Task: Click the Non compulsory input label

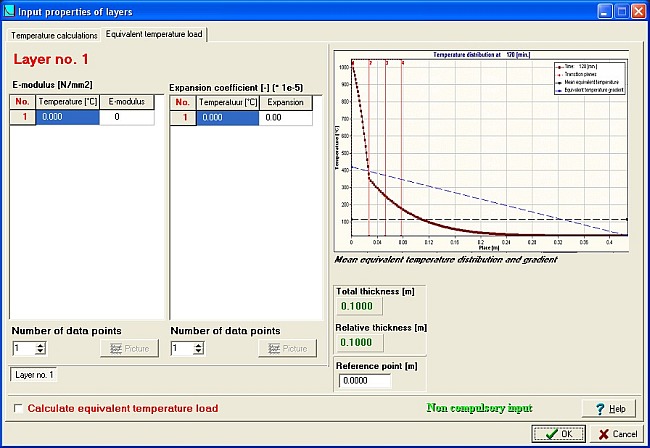Action: pyautogui.click(x=479, y=408)
